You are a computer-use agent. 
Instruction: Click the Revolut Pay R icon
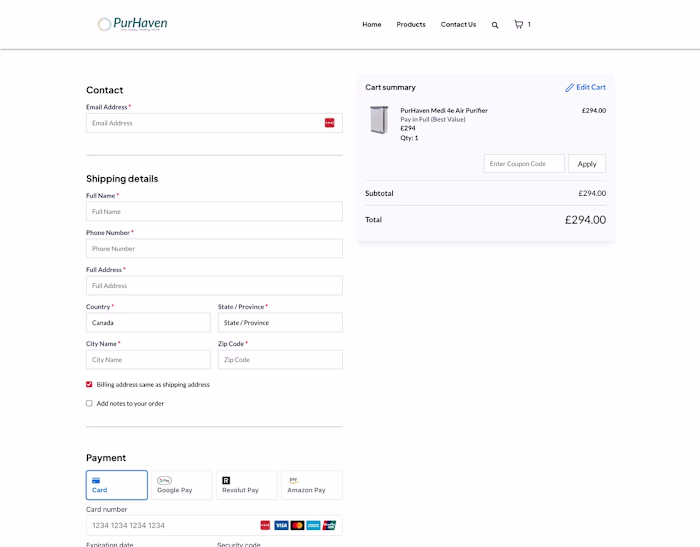(226, 480)
